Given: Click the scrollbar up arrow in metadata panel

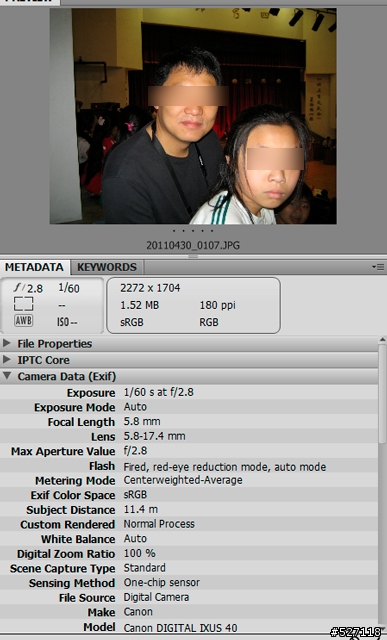Looking at the screenshot, I should tap(382, 340).
